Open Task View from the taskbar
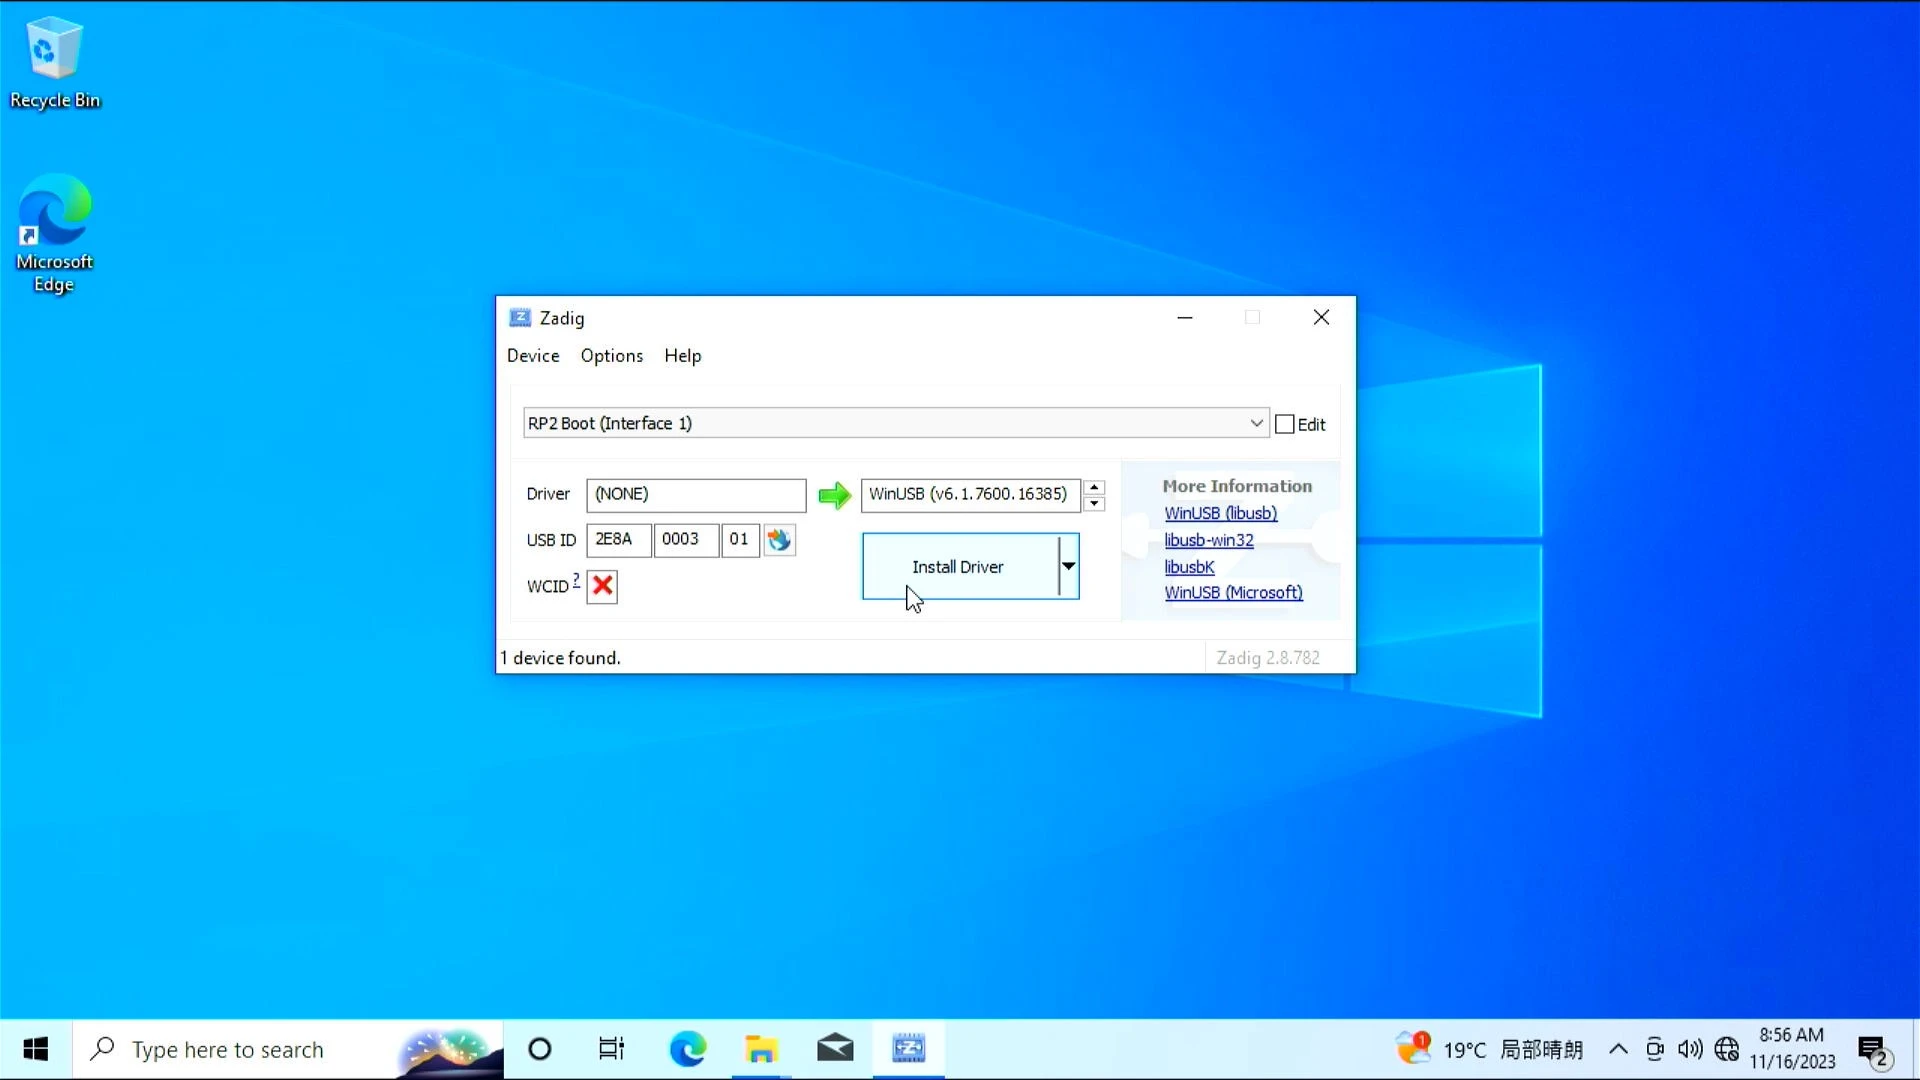The image size is (1920, 1080). pyautogui.click(x=611, y=1049)
